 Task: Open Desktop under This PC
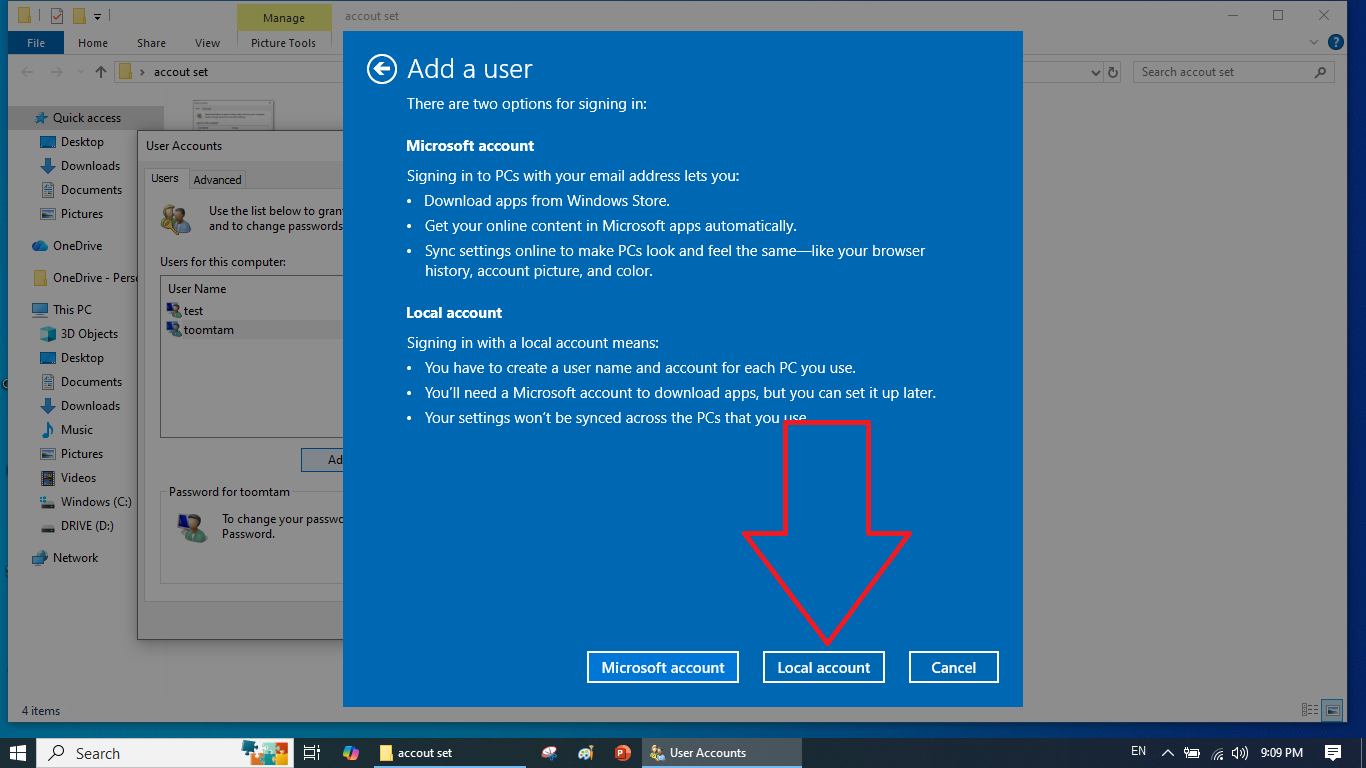tap(82, 358)
